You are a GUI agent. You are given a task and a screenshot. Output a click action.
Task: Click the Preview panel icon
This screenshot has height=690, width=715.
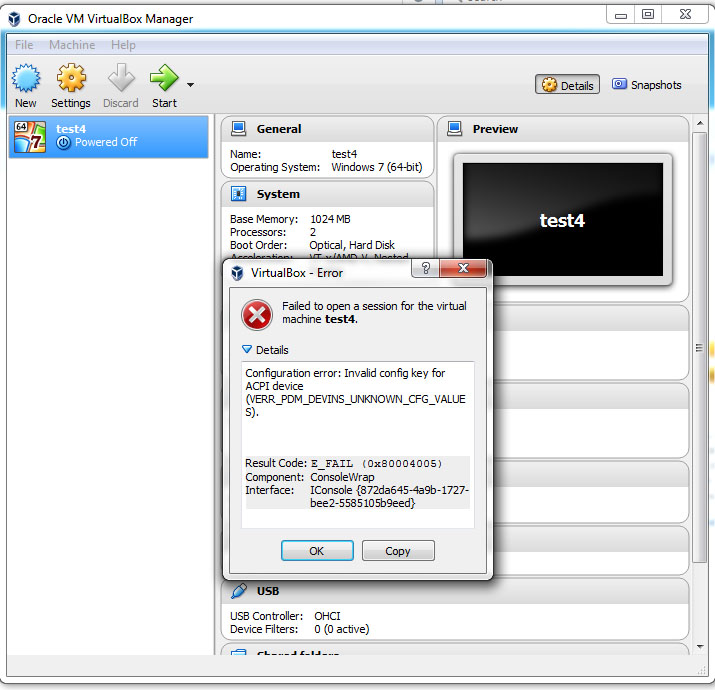(455, 129)
